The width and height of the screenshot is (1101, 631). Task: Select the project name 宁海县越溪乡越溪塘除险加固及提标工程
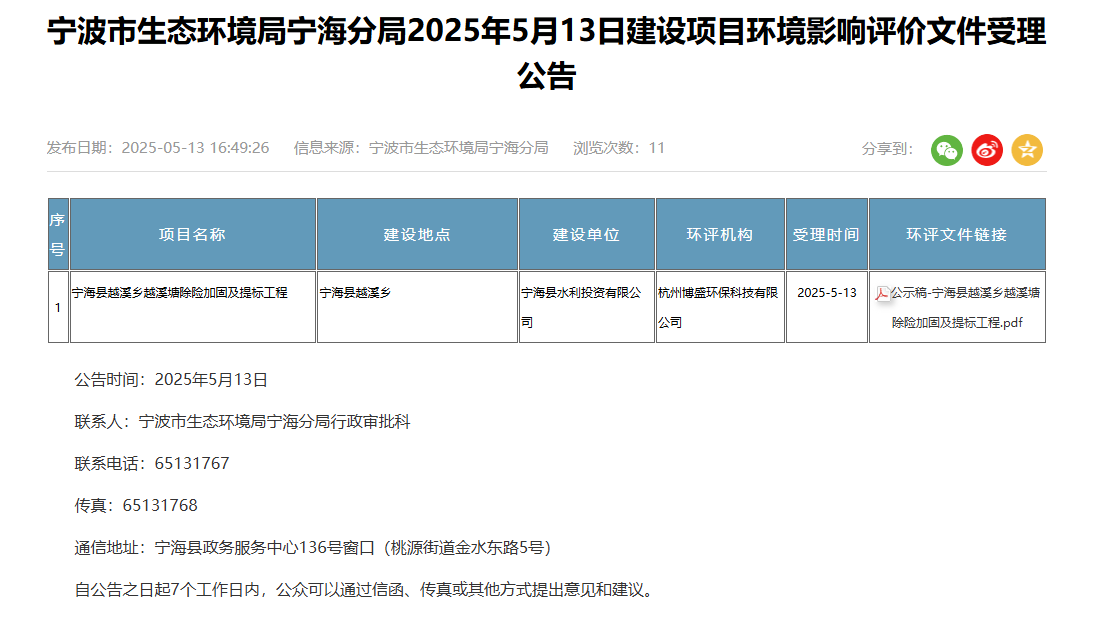pyautogui.click(x=180, y=293)
